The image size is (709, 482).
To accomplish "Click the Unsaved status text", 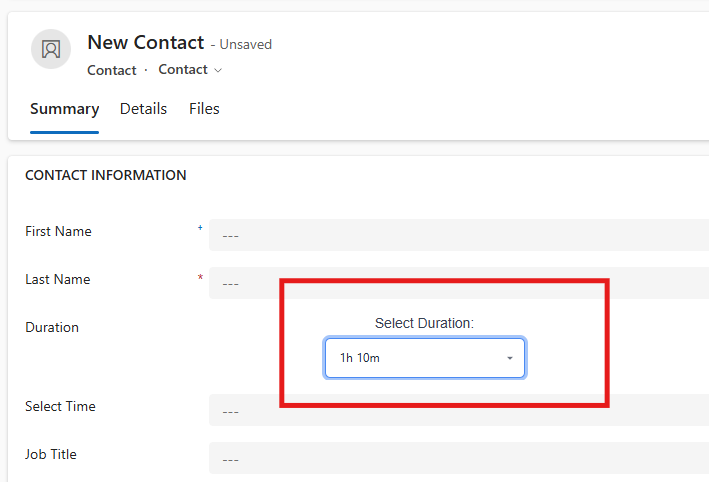I will (246, 45).
